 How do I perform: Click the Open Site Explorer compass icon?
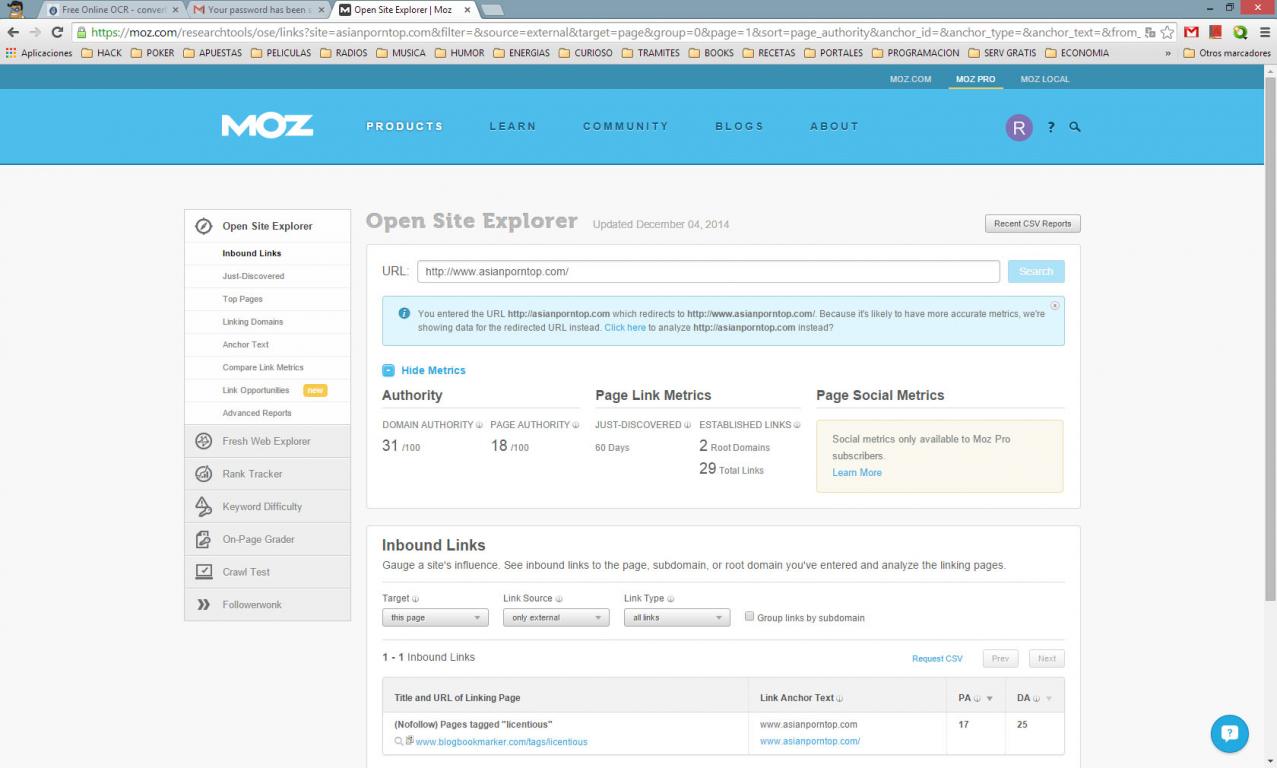pyautogui.click(x=203, y=226)
